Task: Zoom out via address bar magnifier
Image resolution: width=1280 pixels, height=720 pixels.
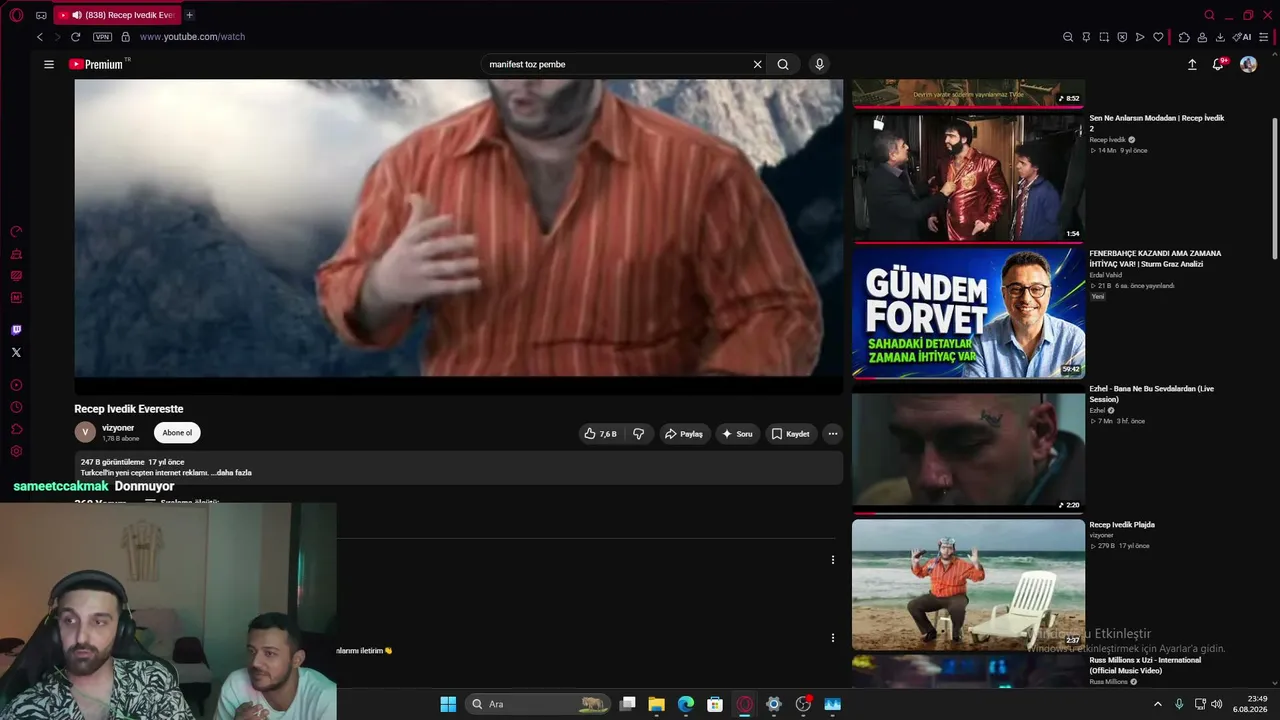Action: coord(1068,37)
